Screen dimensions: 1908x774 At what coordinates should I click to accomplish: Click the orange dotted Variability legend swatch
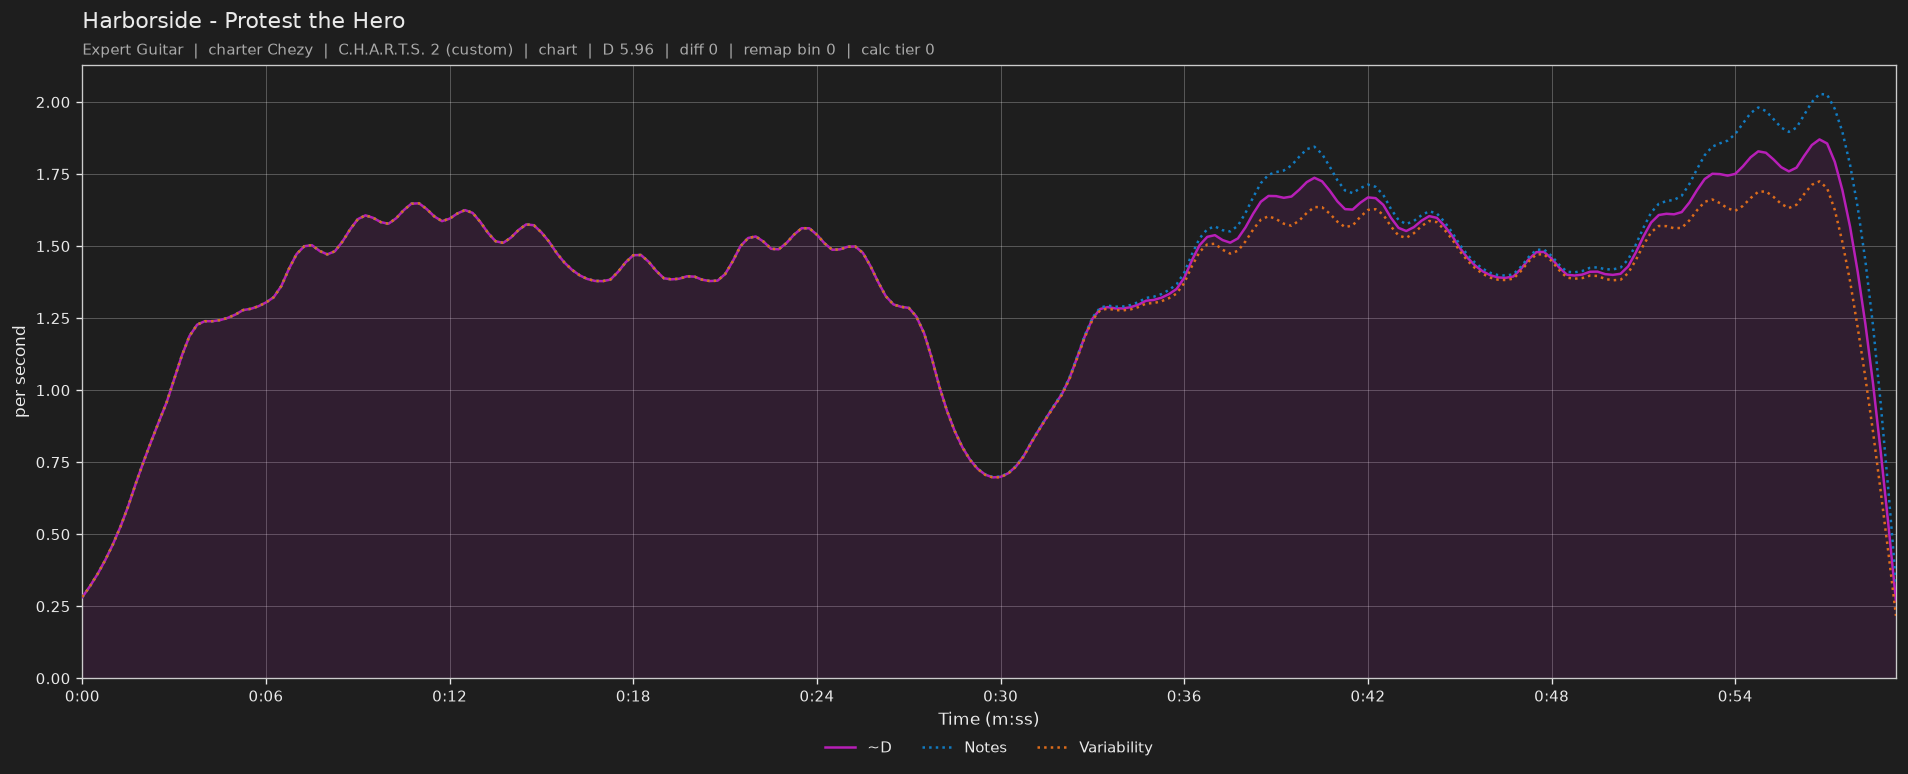1053,748
